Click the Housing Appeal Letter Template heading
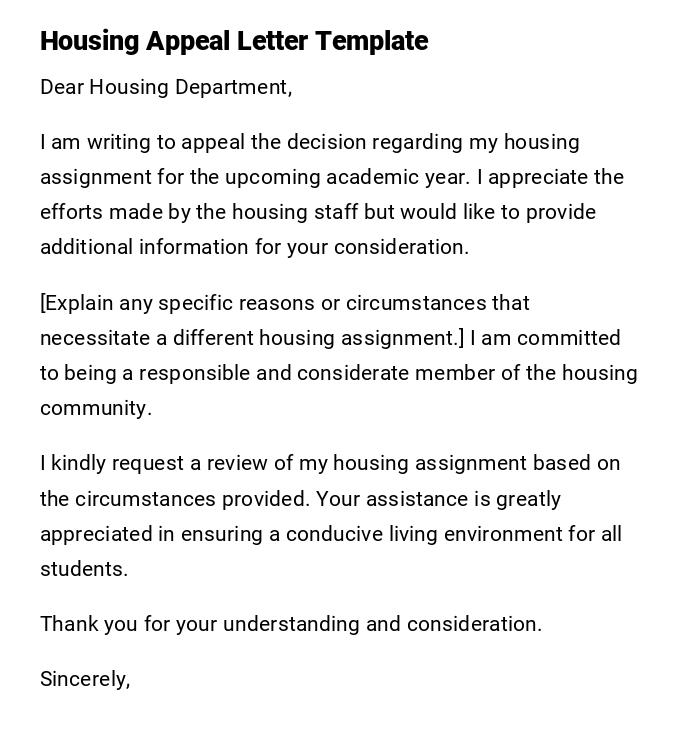Screen dimensions: 700x742 pos(234,41)
